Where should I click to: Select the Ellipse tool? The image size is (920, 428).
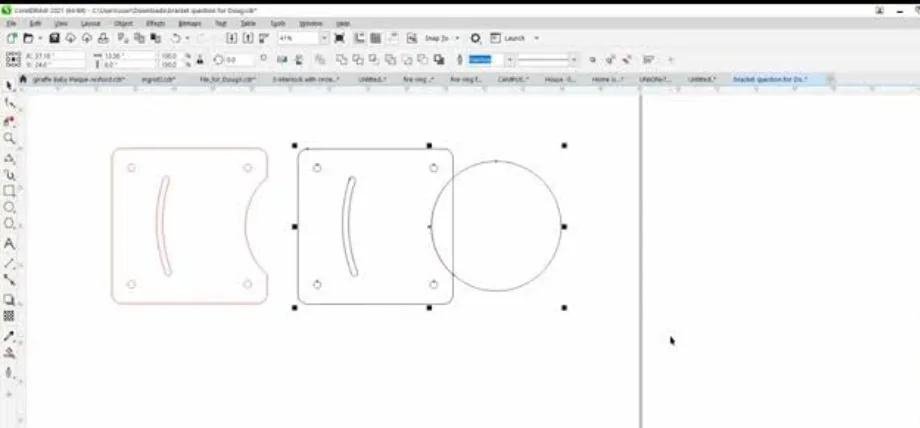click(x=9, y=207)
